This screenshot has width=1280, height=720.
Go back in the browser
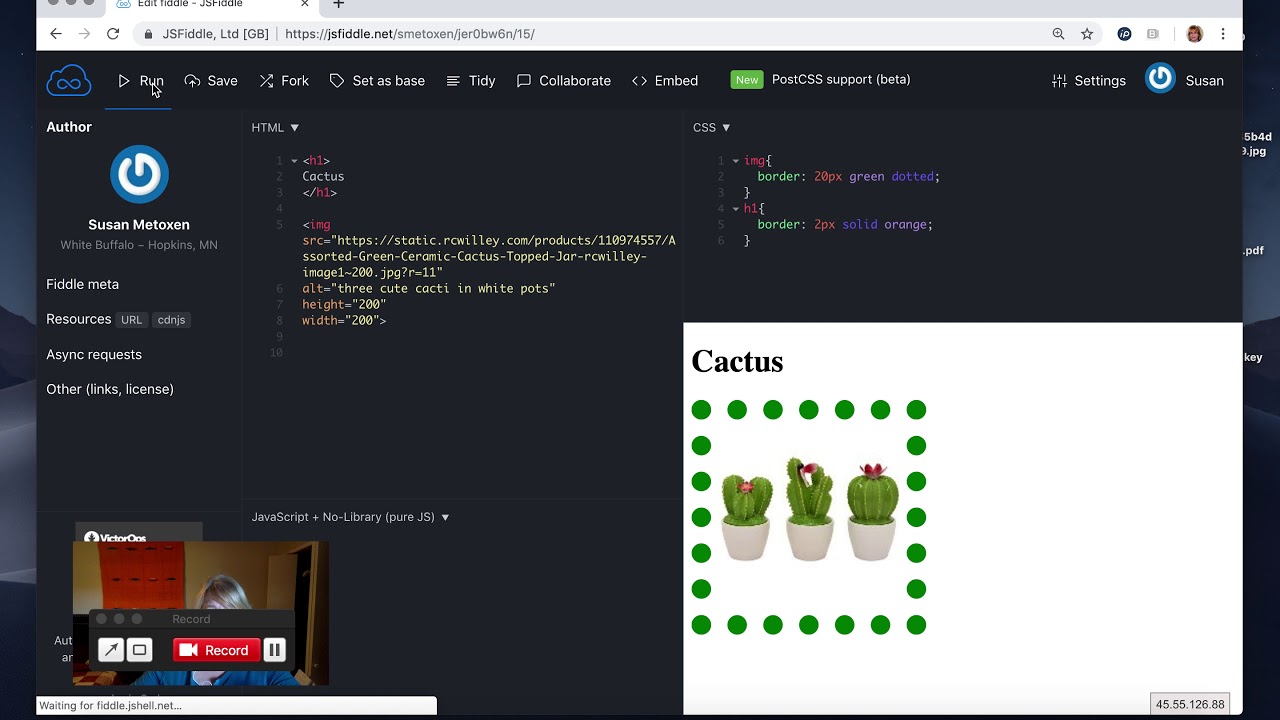(56, 34)
